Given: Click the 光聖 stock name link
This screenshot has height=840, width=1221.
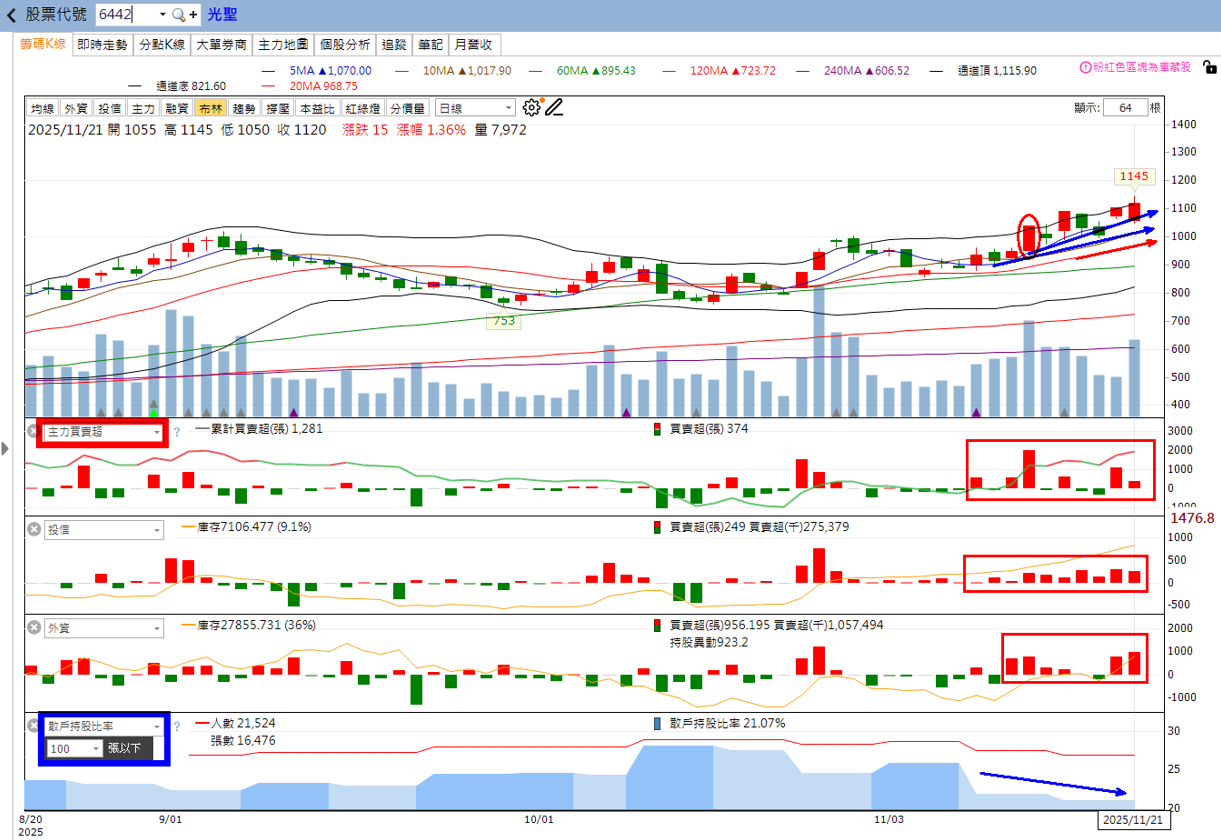Looking at the screenshot, I should coord(221,15).
